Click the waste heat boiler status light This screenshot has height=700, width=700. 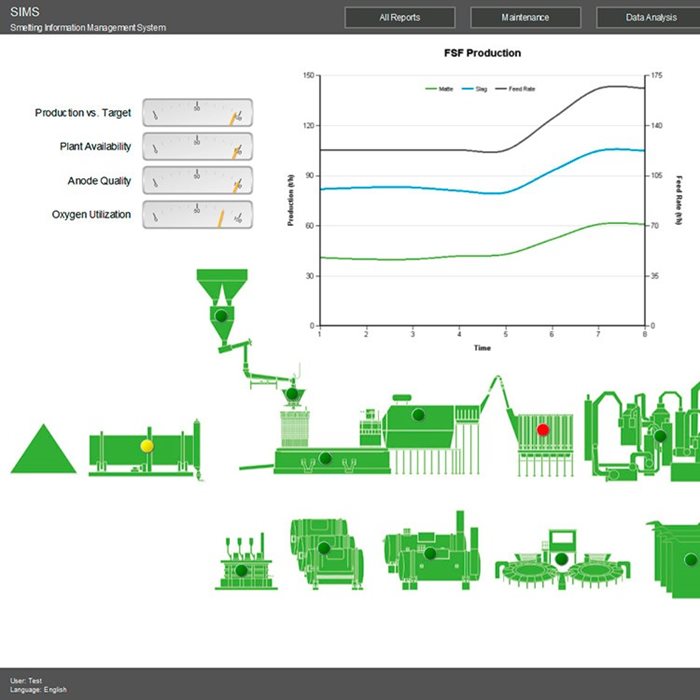coord(418,415)
